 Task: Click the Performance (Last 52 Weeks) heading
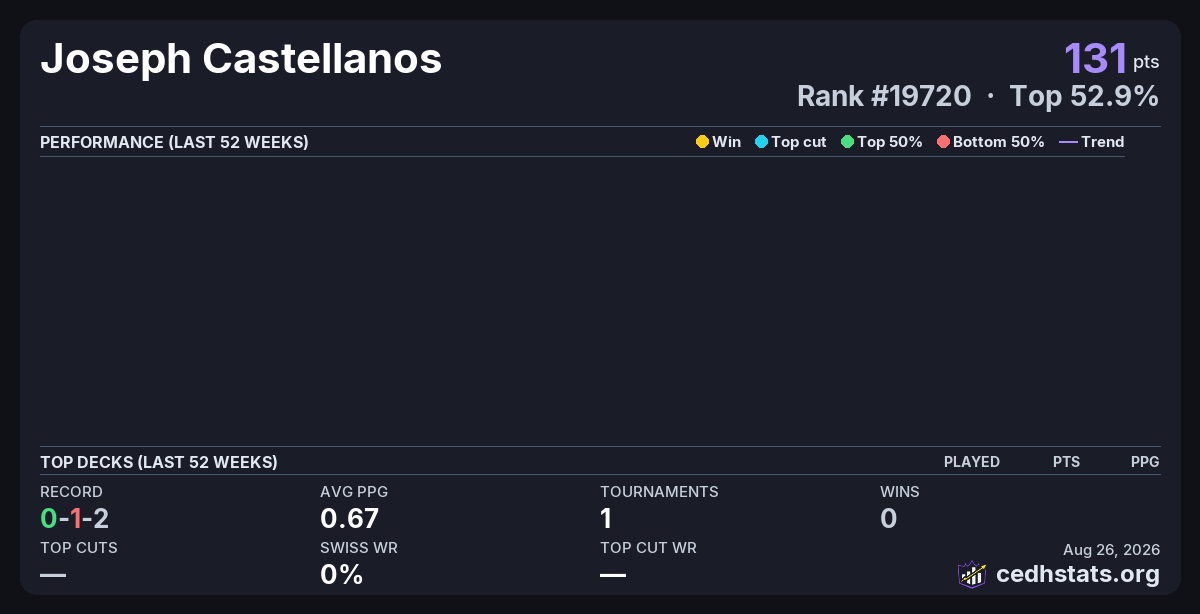(174, 142)
